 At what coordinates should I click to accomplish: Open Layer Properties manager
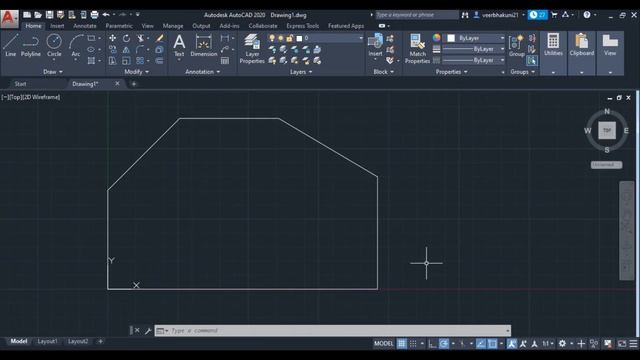point(252,49)
